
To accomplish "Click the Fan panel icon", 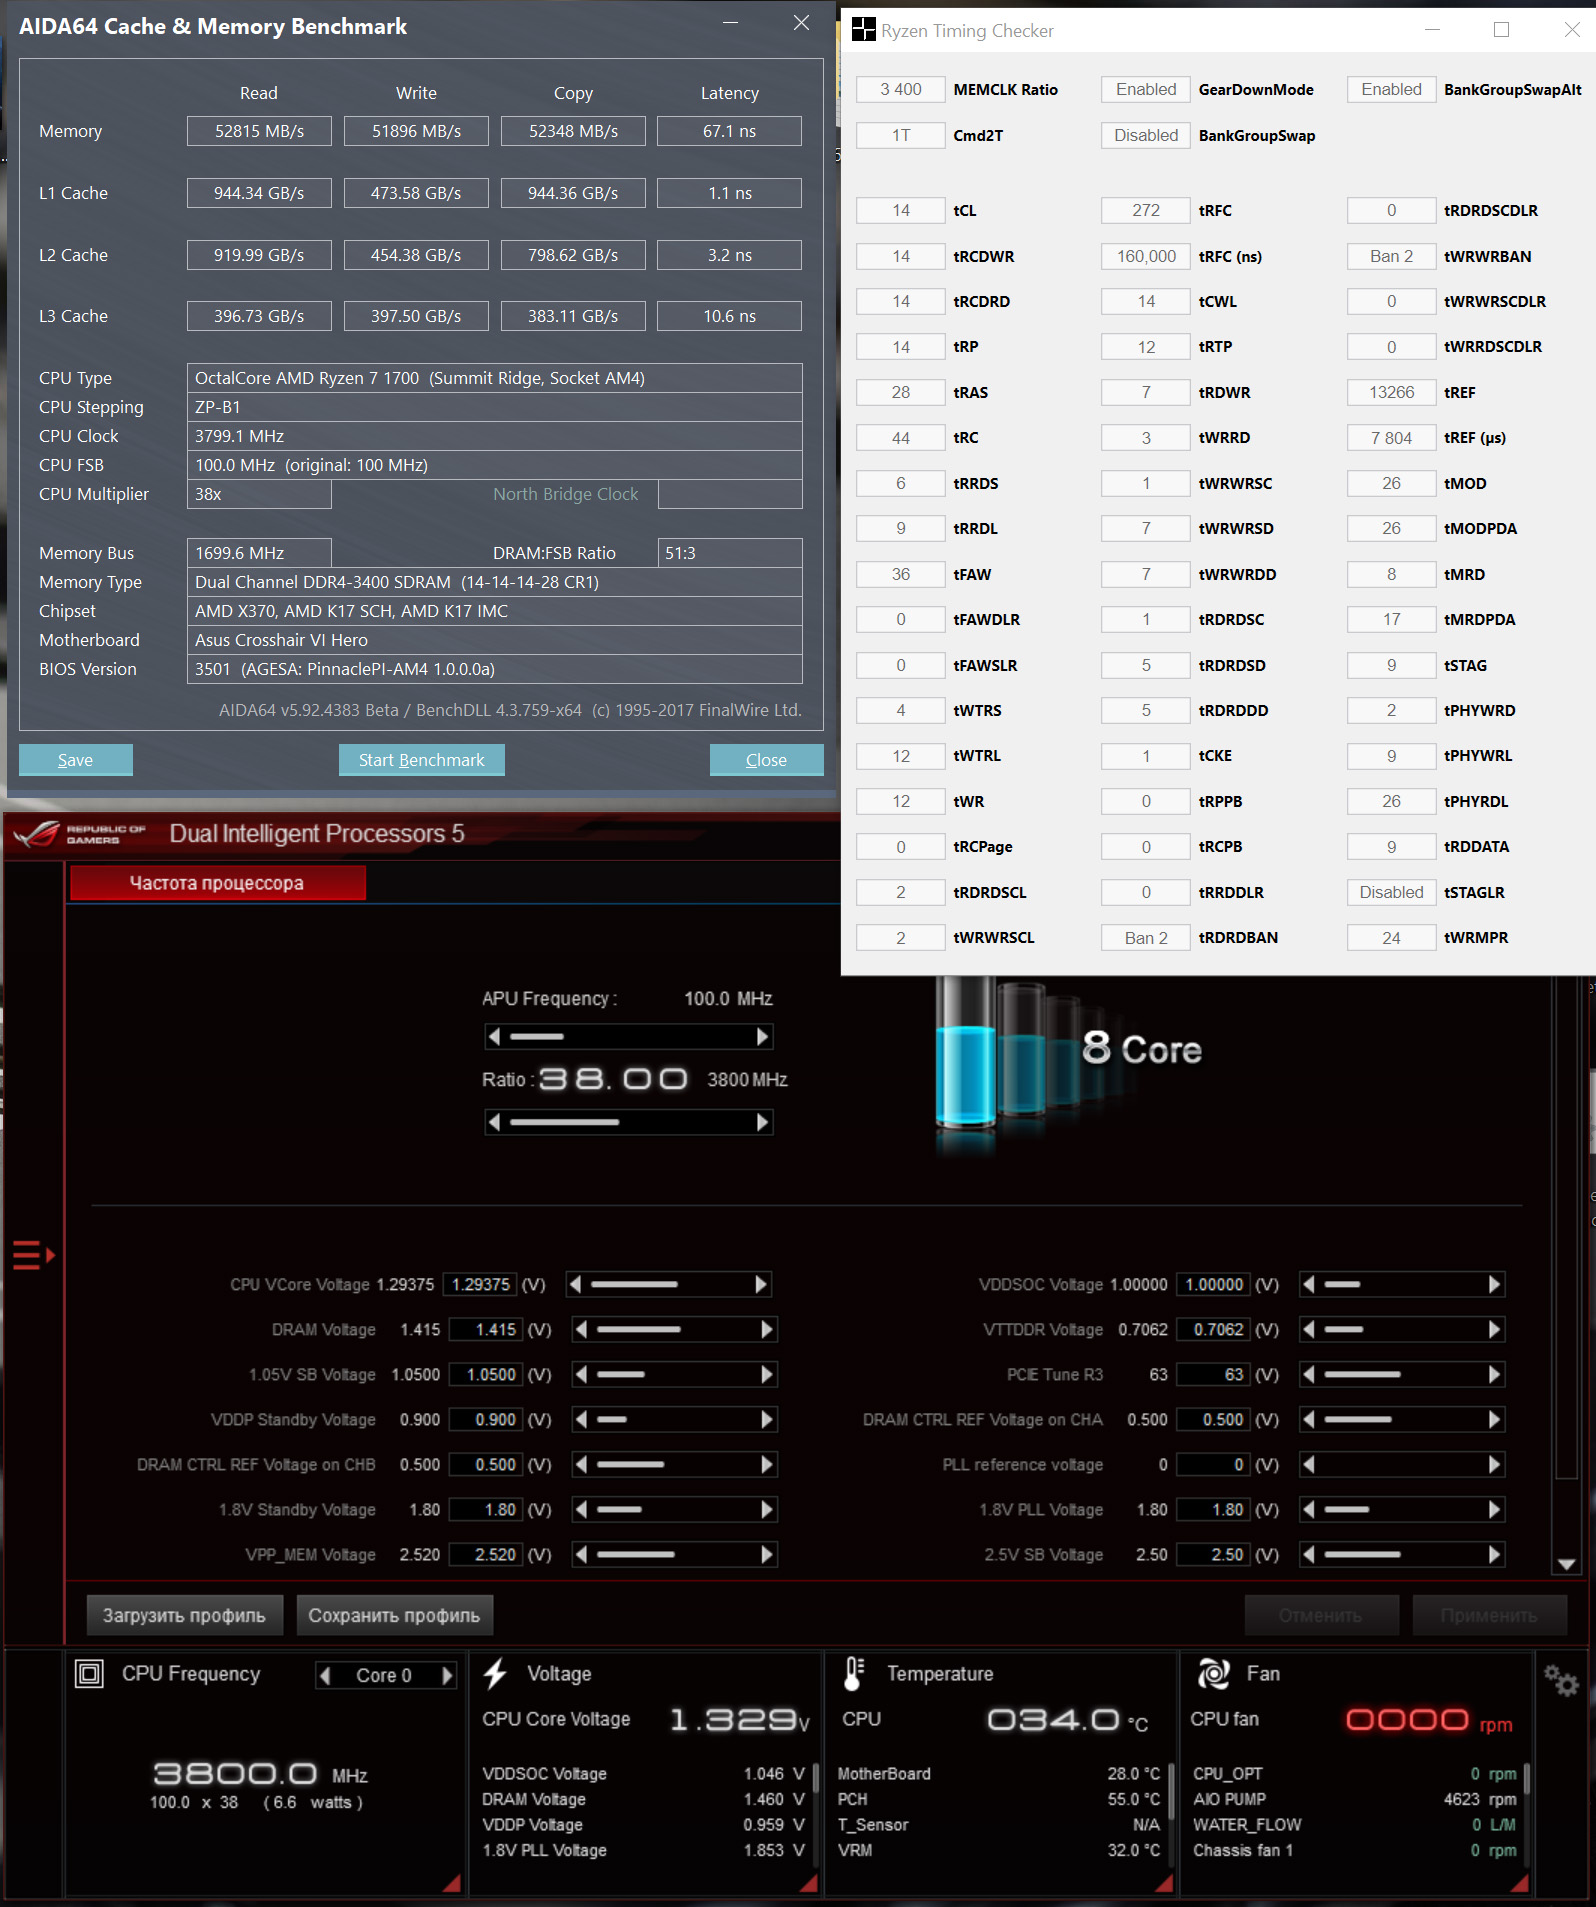I will pos(1214,1673).
